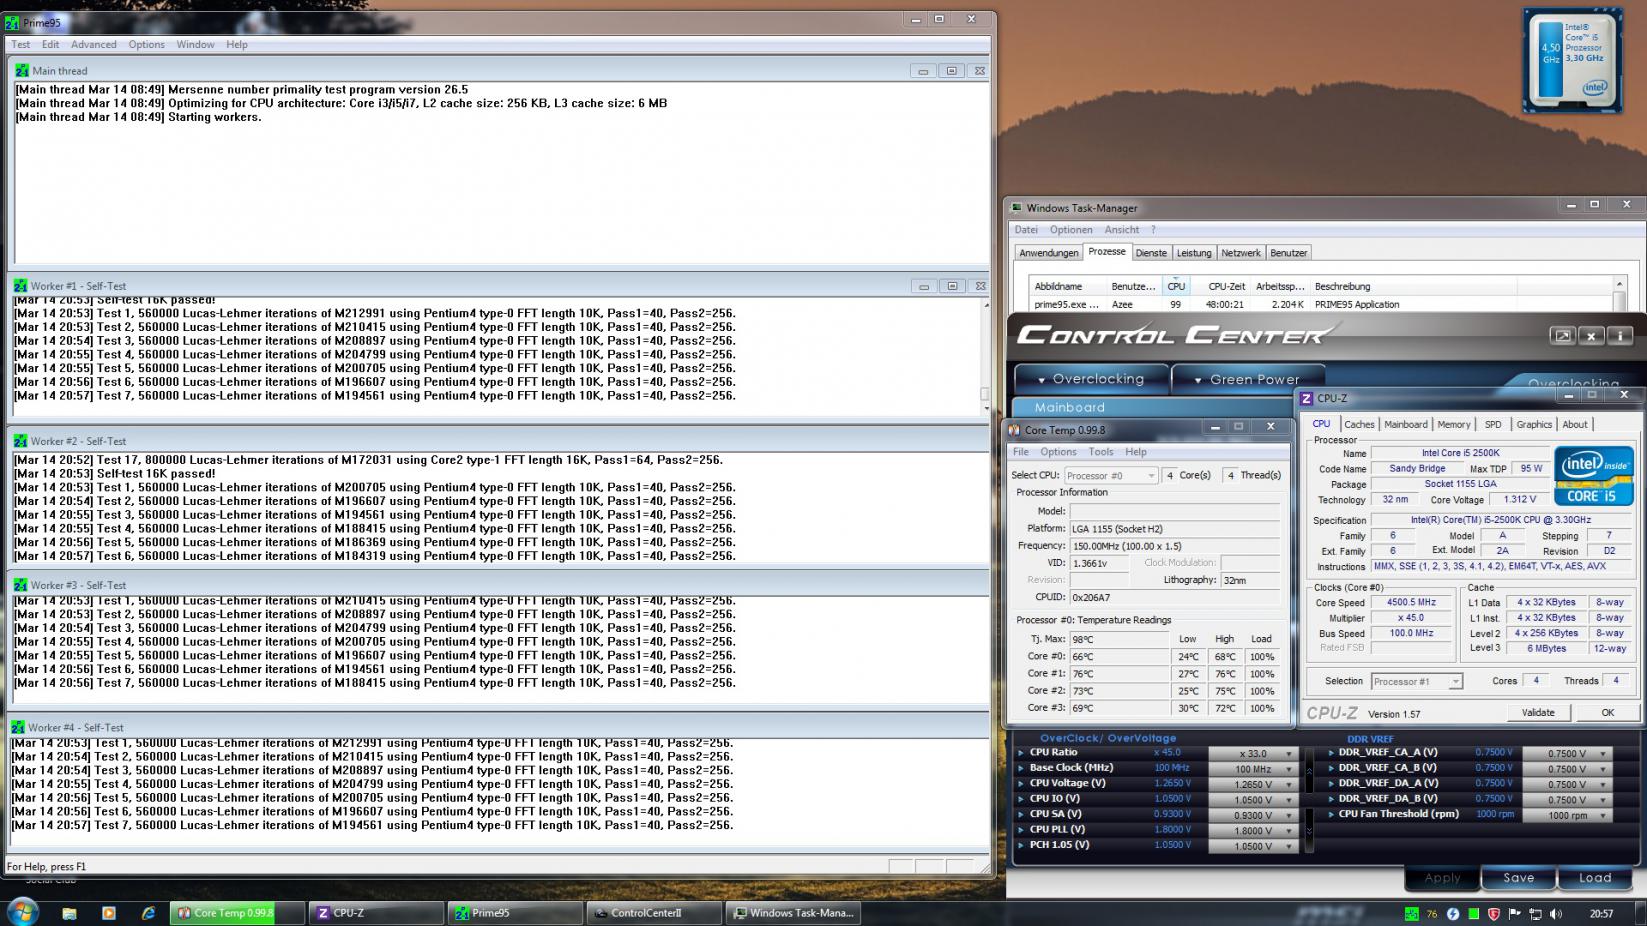The height and width of the screenshot is (926, 1647).
Task: Open Internet Explorer from the taskbar
Action: [x=148, y=913]
